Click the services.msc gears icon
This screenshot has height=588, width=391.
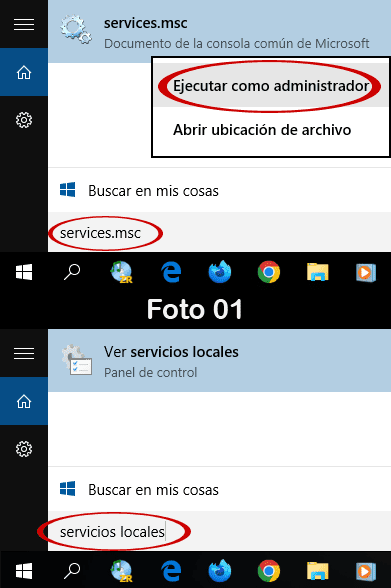click(x=76, y=29)
